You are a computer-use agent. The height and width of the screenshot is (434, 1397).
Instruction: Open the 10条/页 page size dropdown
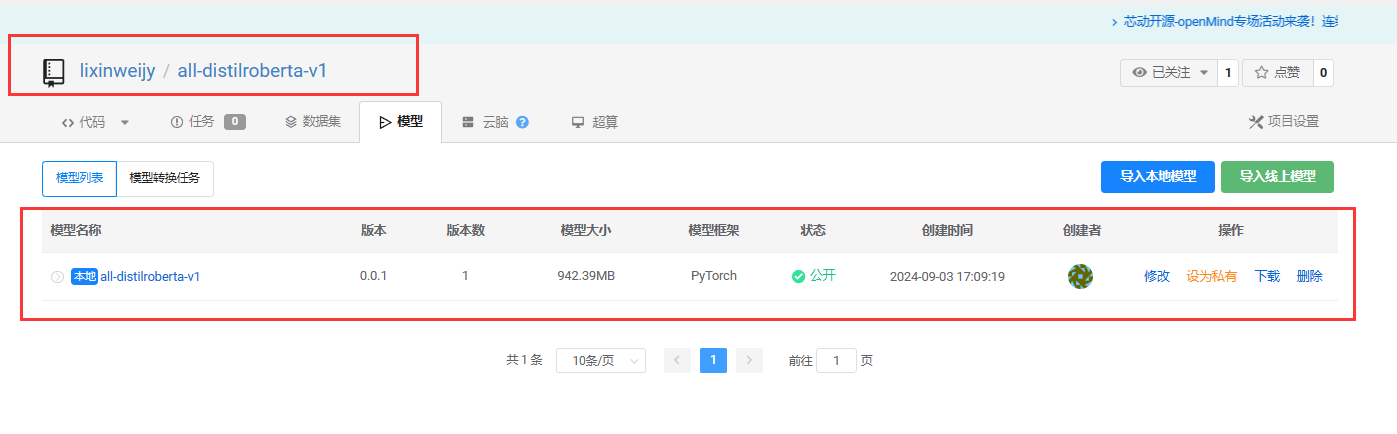(600, 361)
